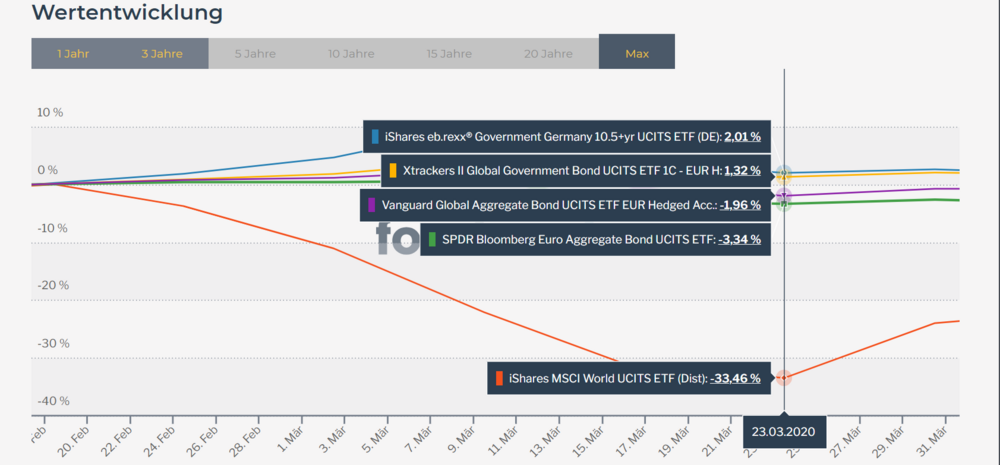Switch to the 3 Jahre tab

(162, 53)
